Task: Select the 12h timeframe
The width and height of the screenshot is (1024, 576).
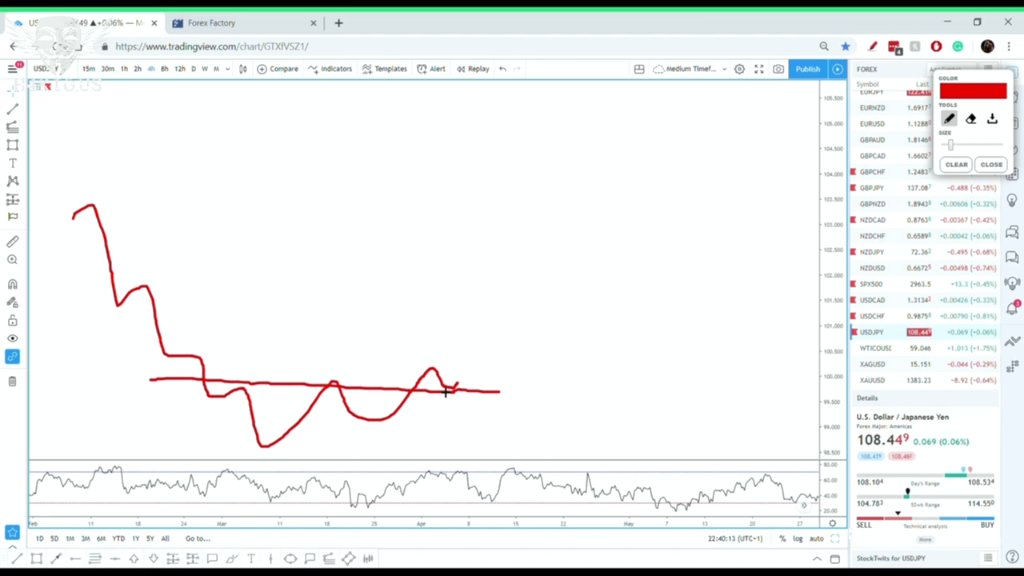Action: pyautogui.click(x=180, y=69)
